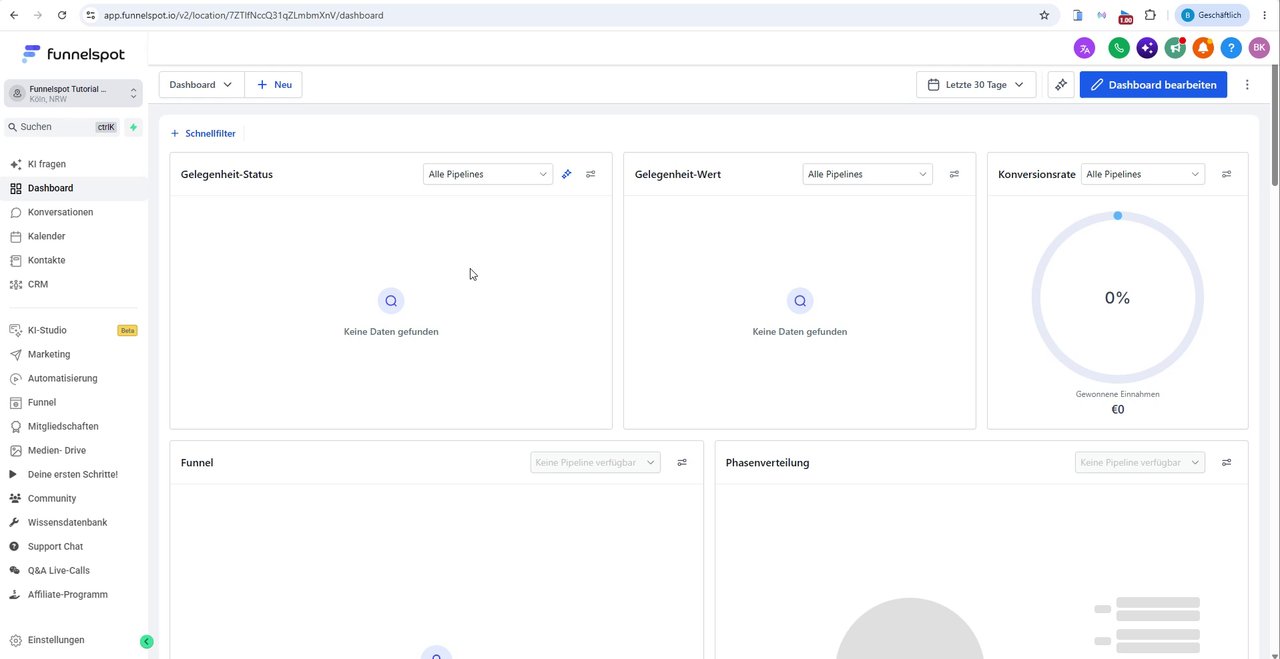The height and width of the screenshot is (659, 1280).
Task: Click the purple language translate icon
Action: pos(1084,48)
